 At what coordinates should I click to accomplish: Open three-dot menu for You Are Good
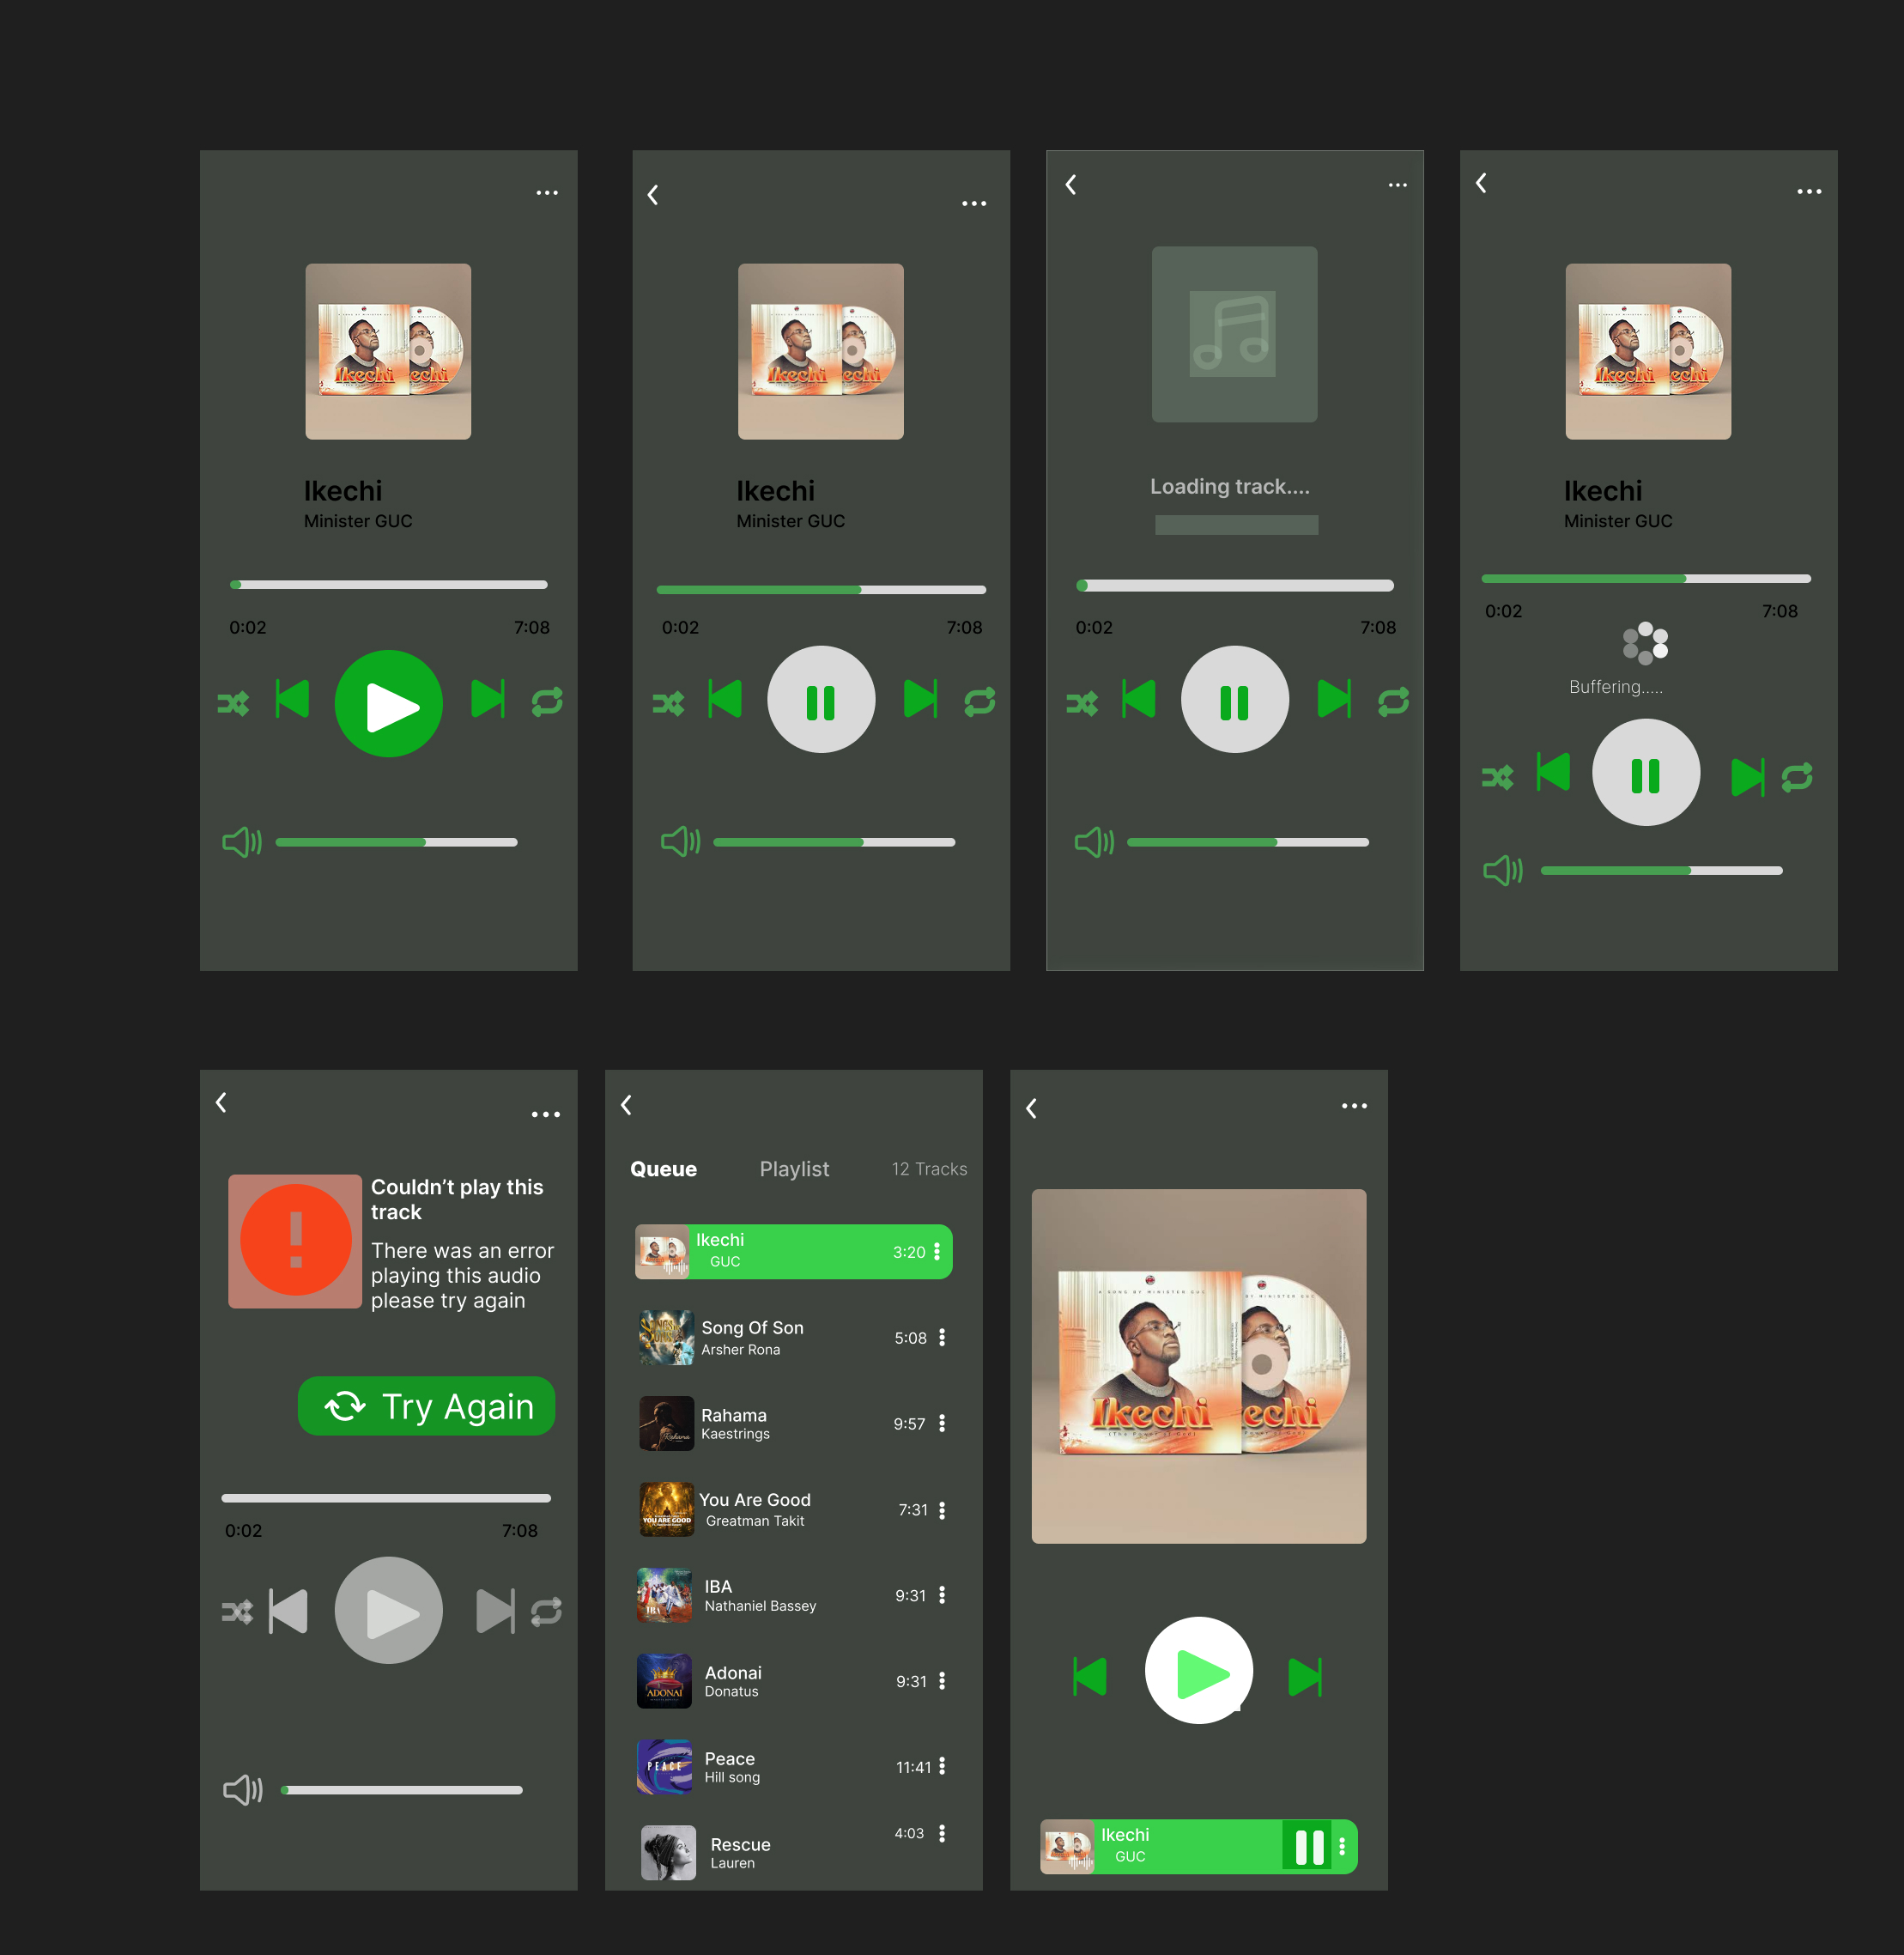(942, 1510)
